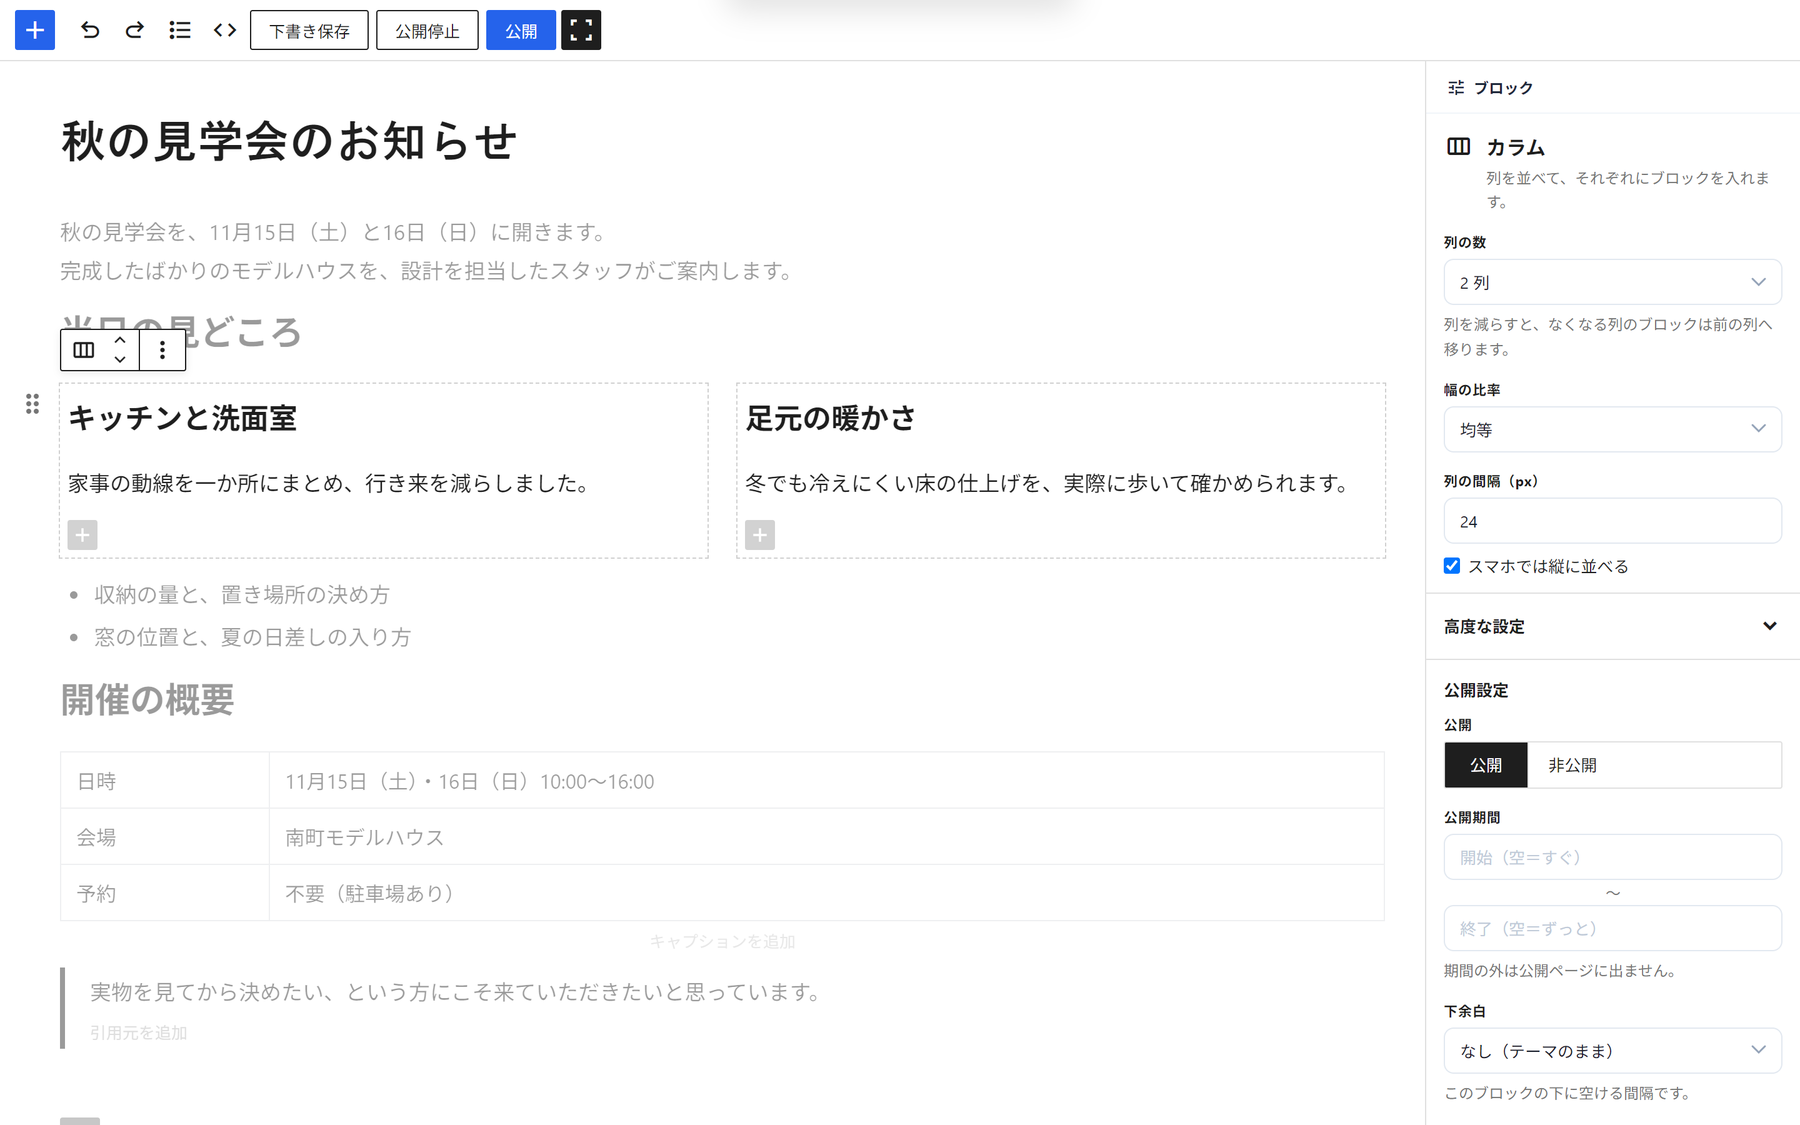Click the 公開期間 end date field
The width and height of the screenshot is (1800, 1125).
(x=1613, y=928)
